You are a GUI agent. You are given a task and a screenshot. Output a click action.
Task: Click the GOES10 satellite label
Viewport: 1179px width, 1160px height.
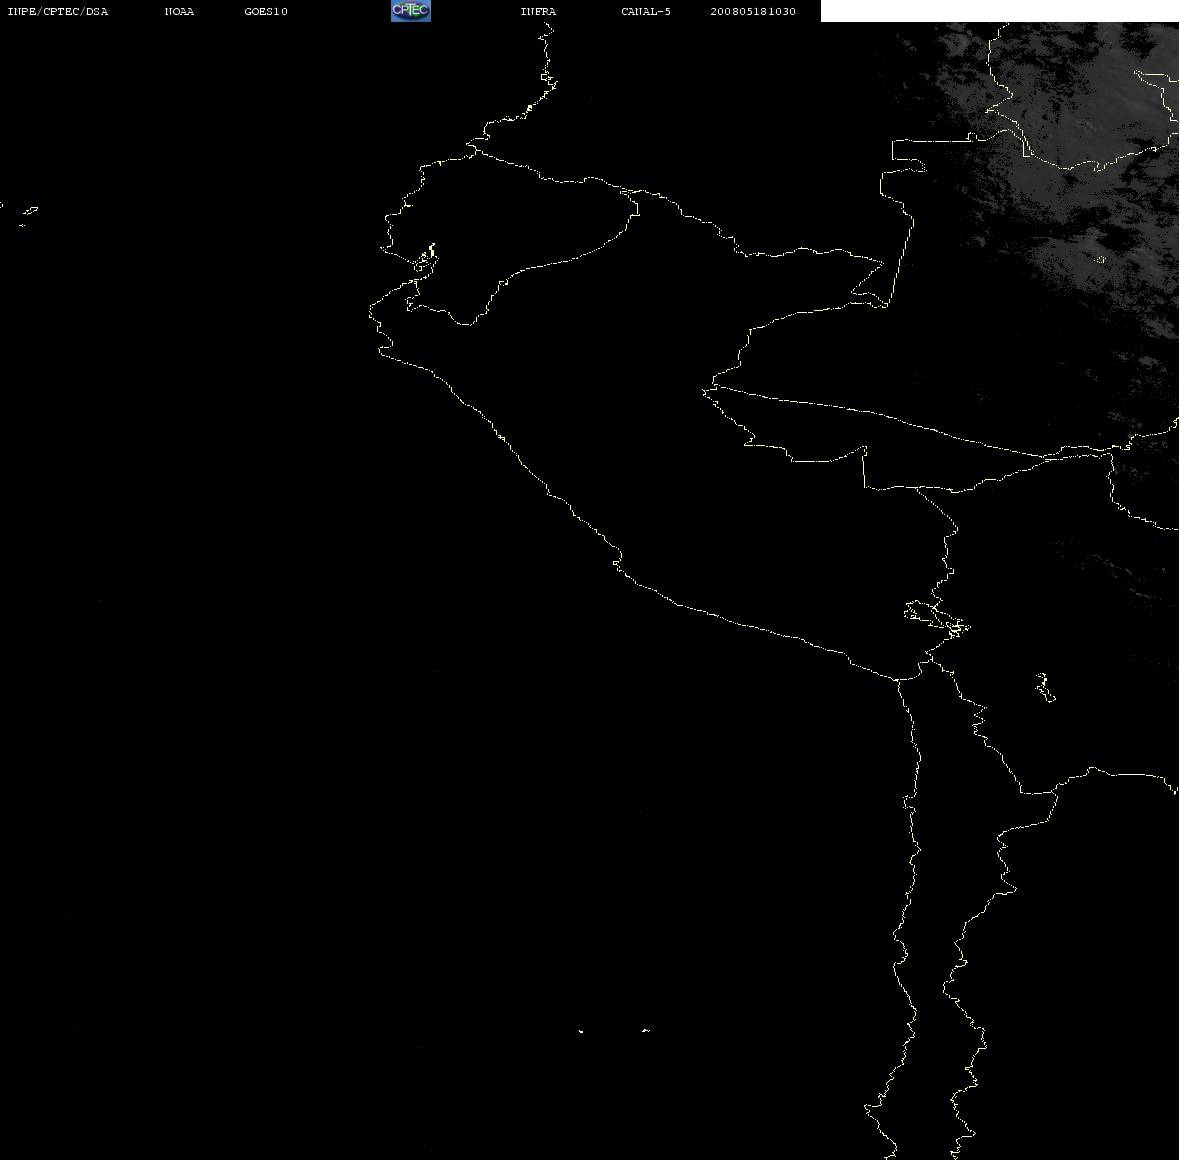266,11
